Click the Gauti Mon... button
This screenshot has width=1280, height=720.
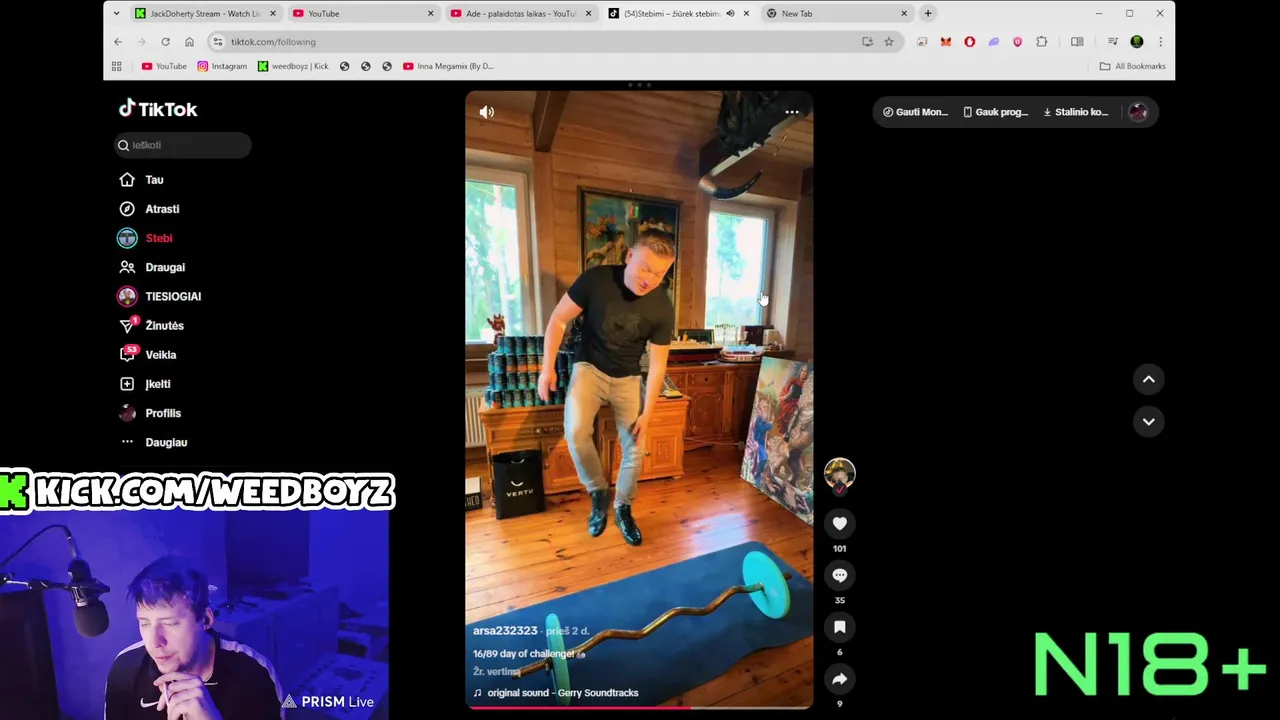pos(915,112)
